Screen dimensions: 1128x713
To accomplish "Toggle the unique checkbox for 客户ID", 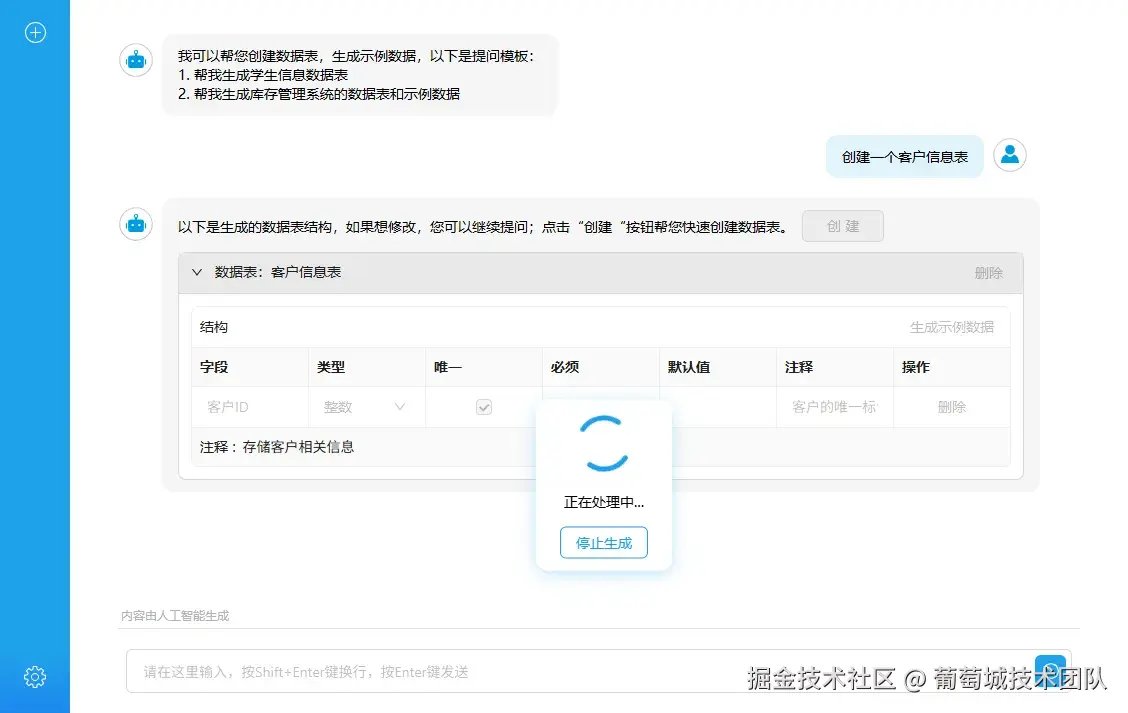I will click(x=483, y=407).
